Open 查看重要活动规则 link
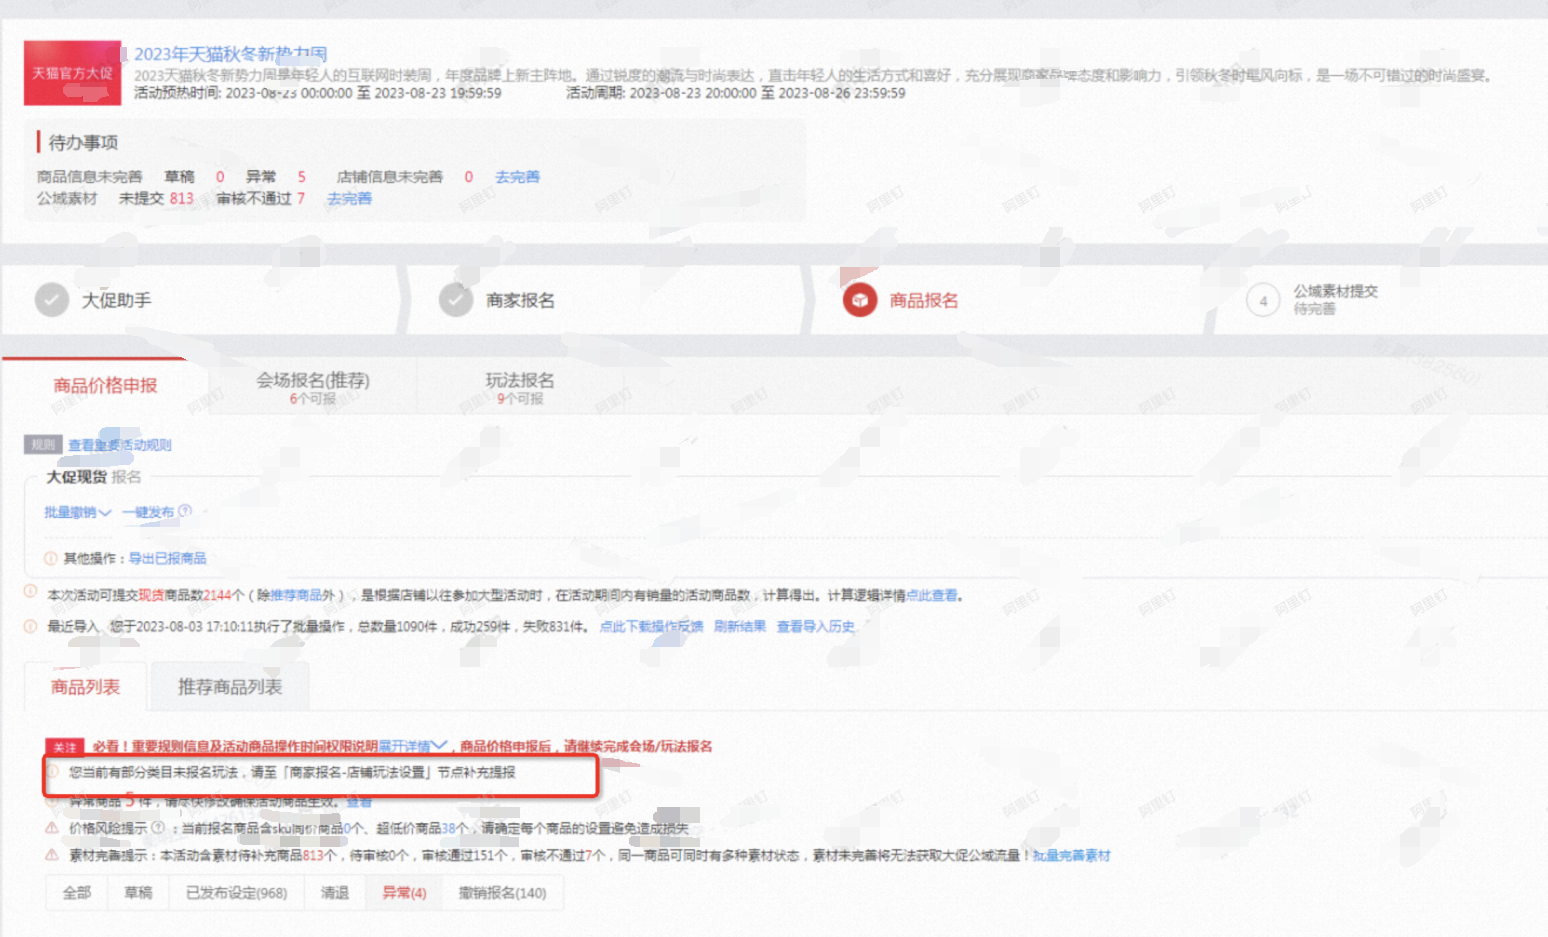This screenshot has width=1548, height=937. [120, 445]
